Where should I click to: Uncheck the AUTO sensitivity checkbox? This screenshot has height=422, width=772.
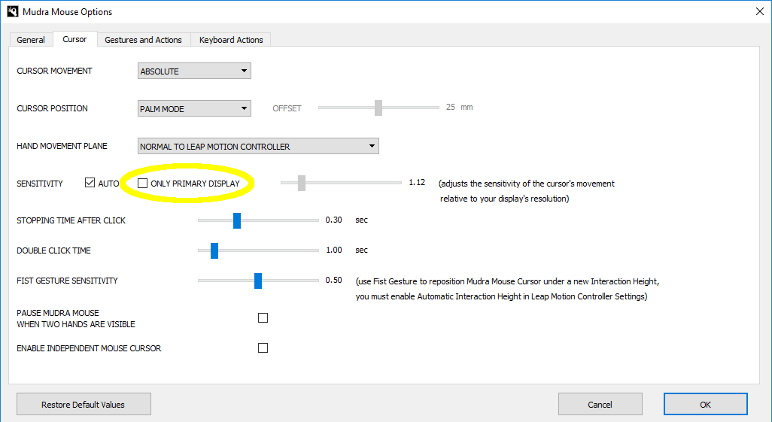90,183
